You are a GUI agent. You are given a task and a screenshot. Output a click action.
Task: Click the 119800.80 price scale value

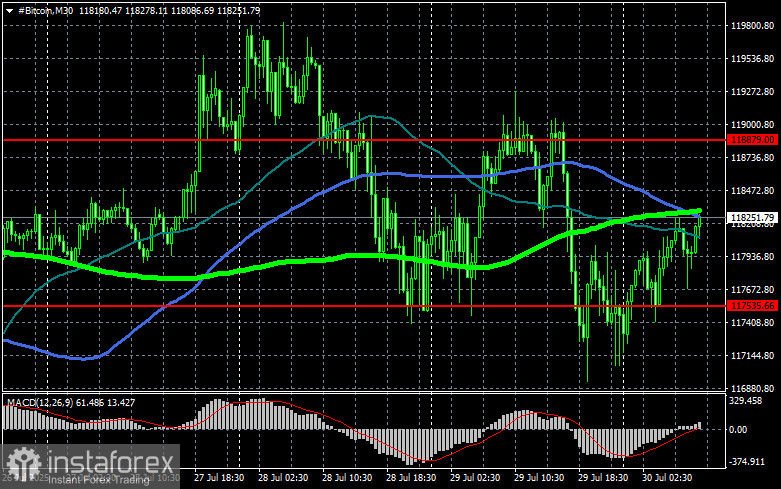click(x=752, y=25)
